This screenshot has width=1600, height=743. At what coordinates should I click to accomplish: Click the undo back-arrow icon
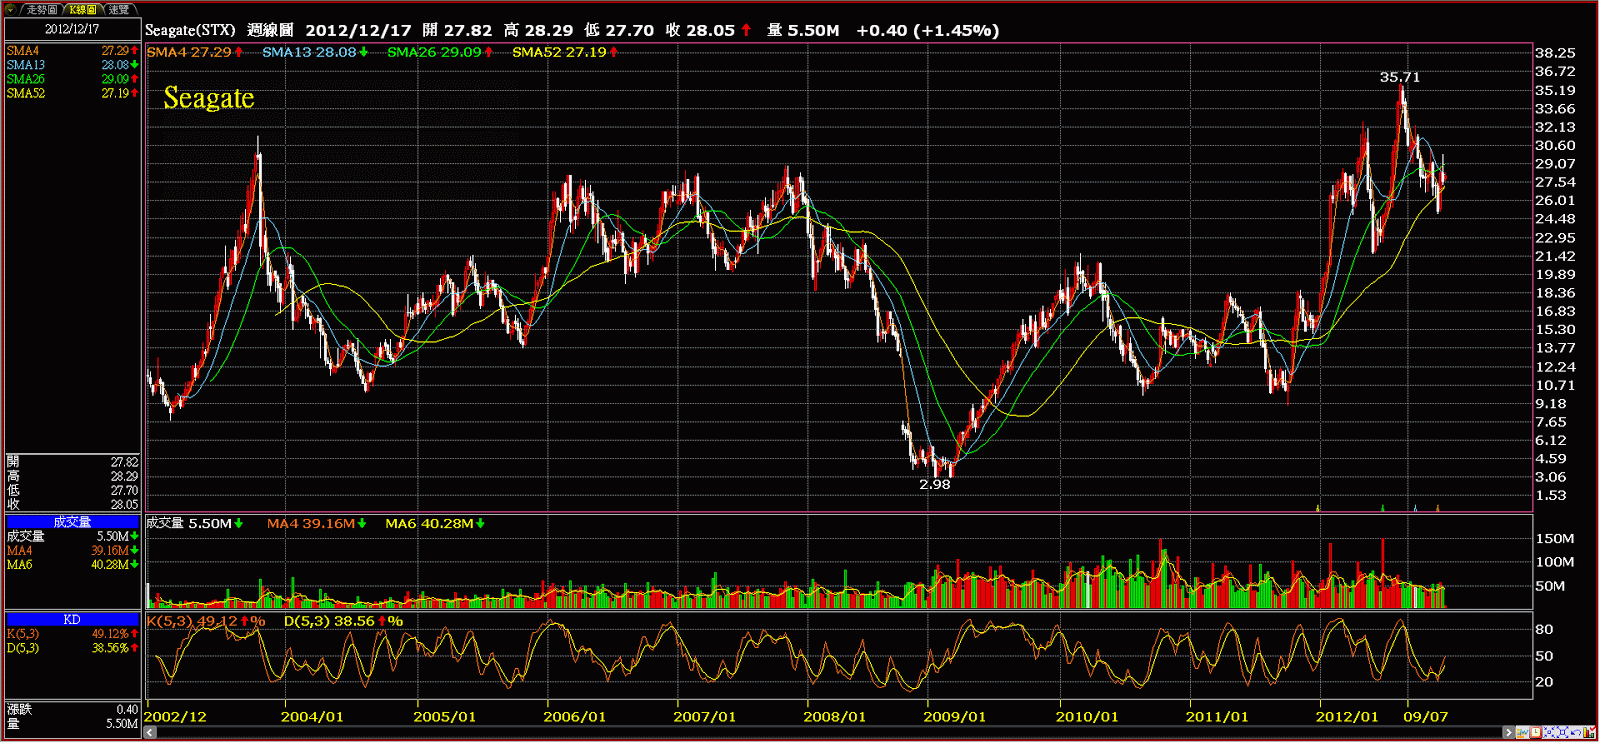tap(1576, 733)
